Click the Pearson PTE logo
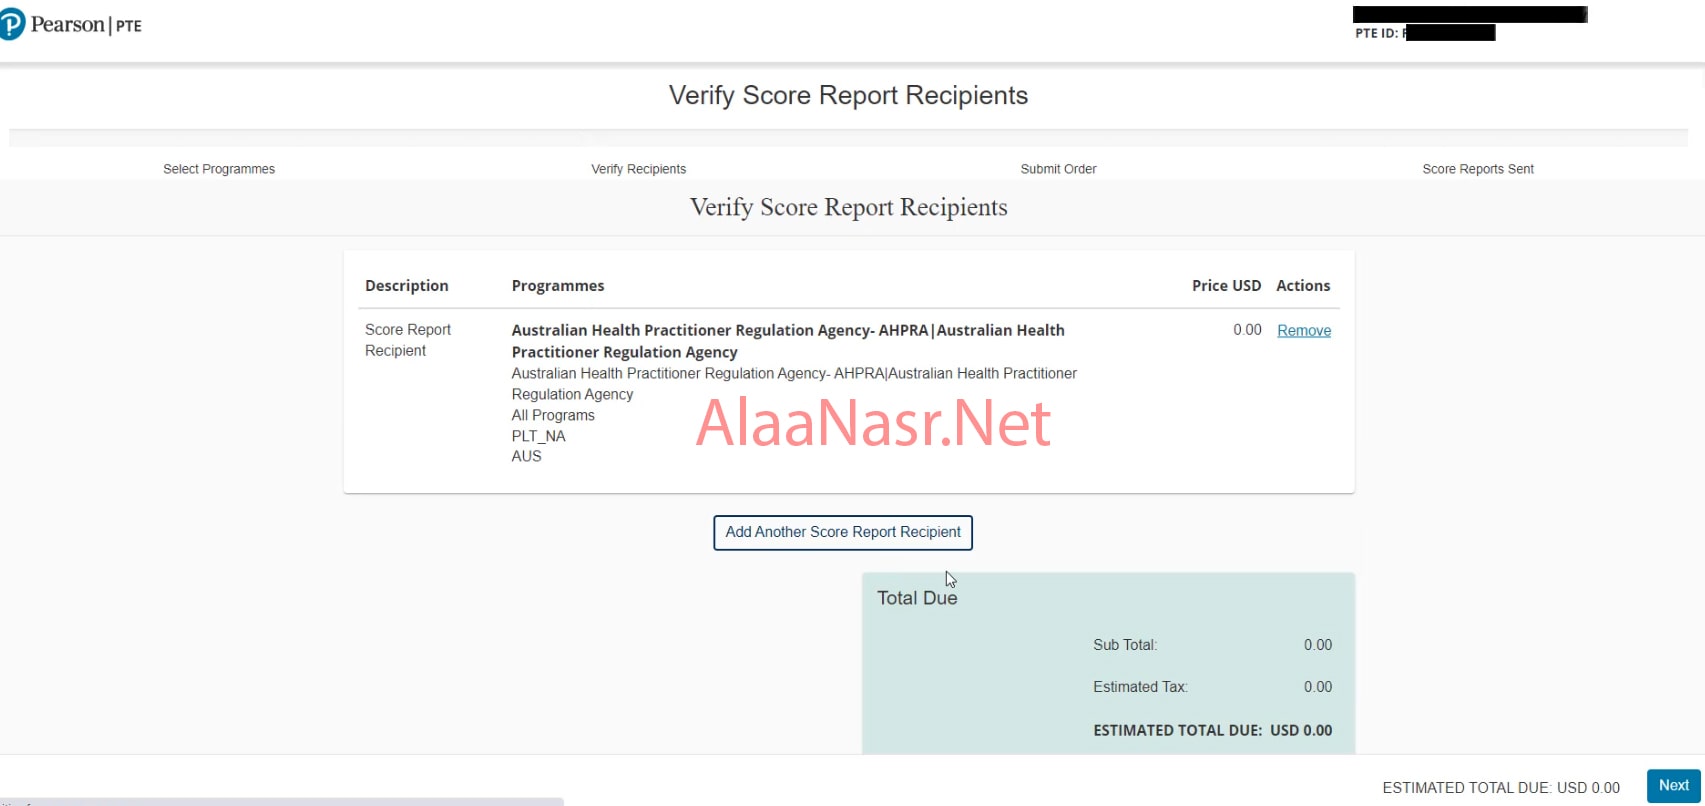This screenshot has height=806, width=1705. click(x=71, y=25)
